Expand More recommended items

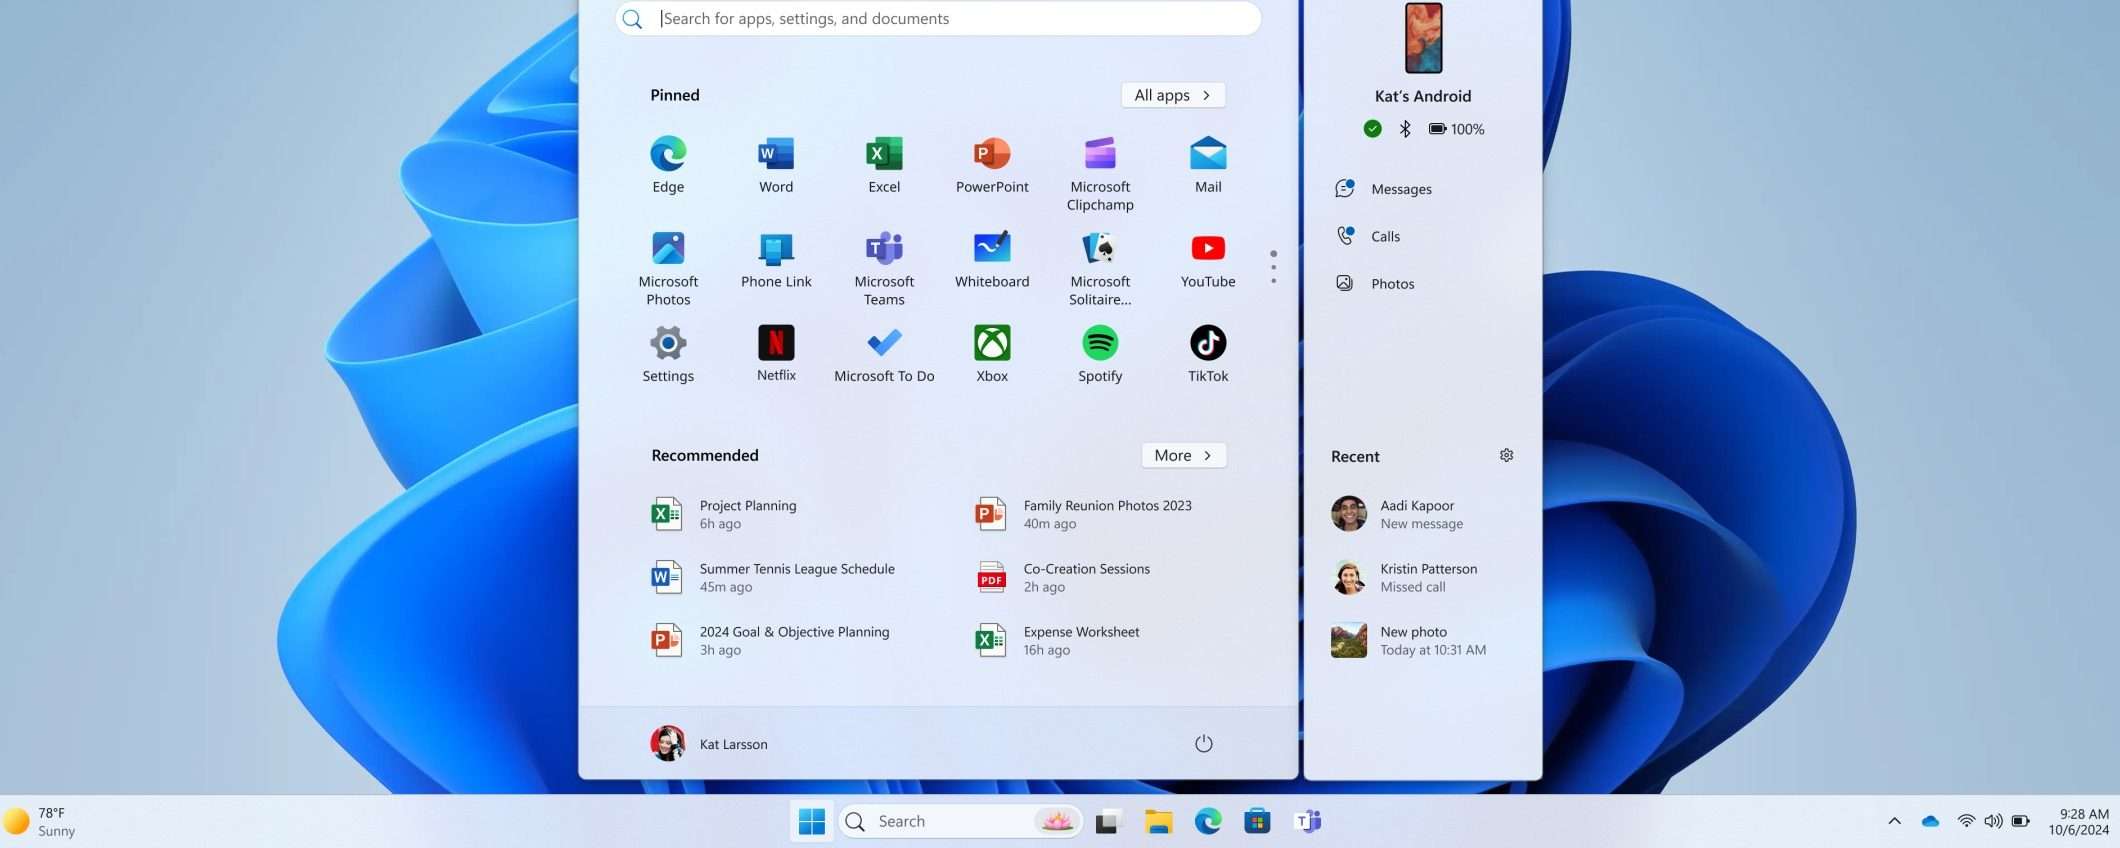[1183, 455]
